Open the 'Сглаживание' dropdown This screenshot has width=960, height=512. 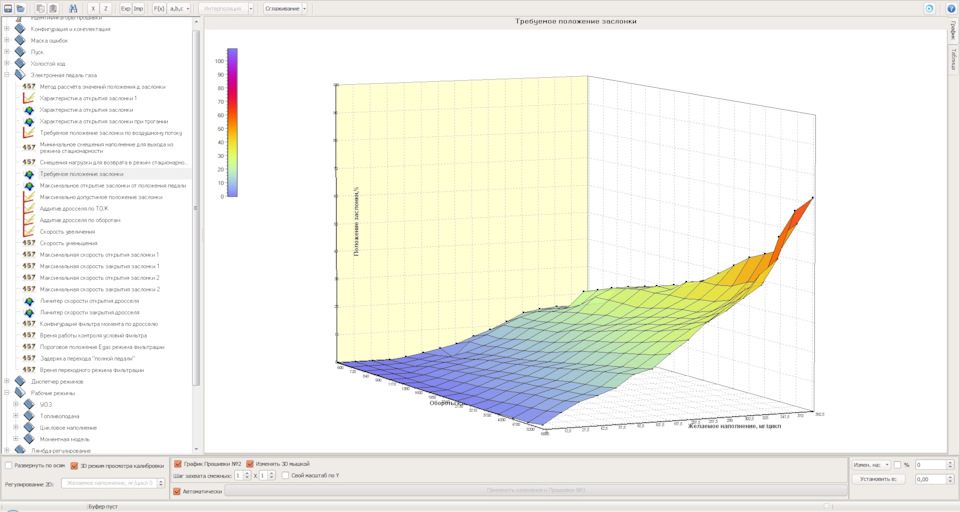click(286, 8)
